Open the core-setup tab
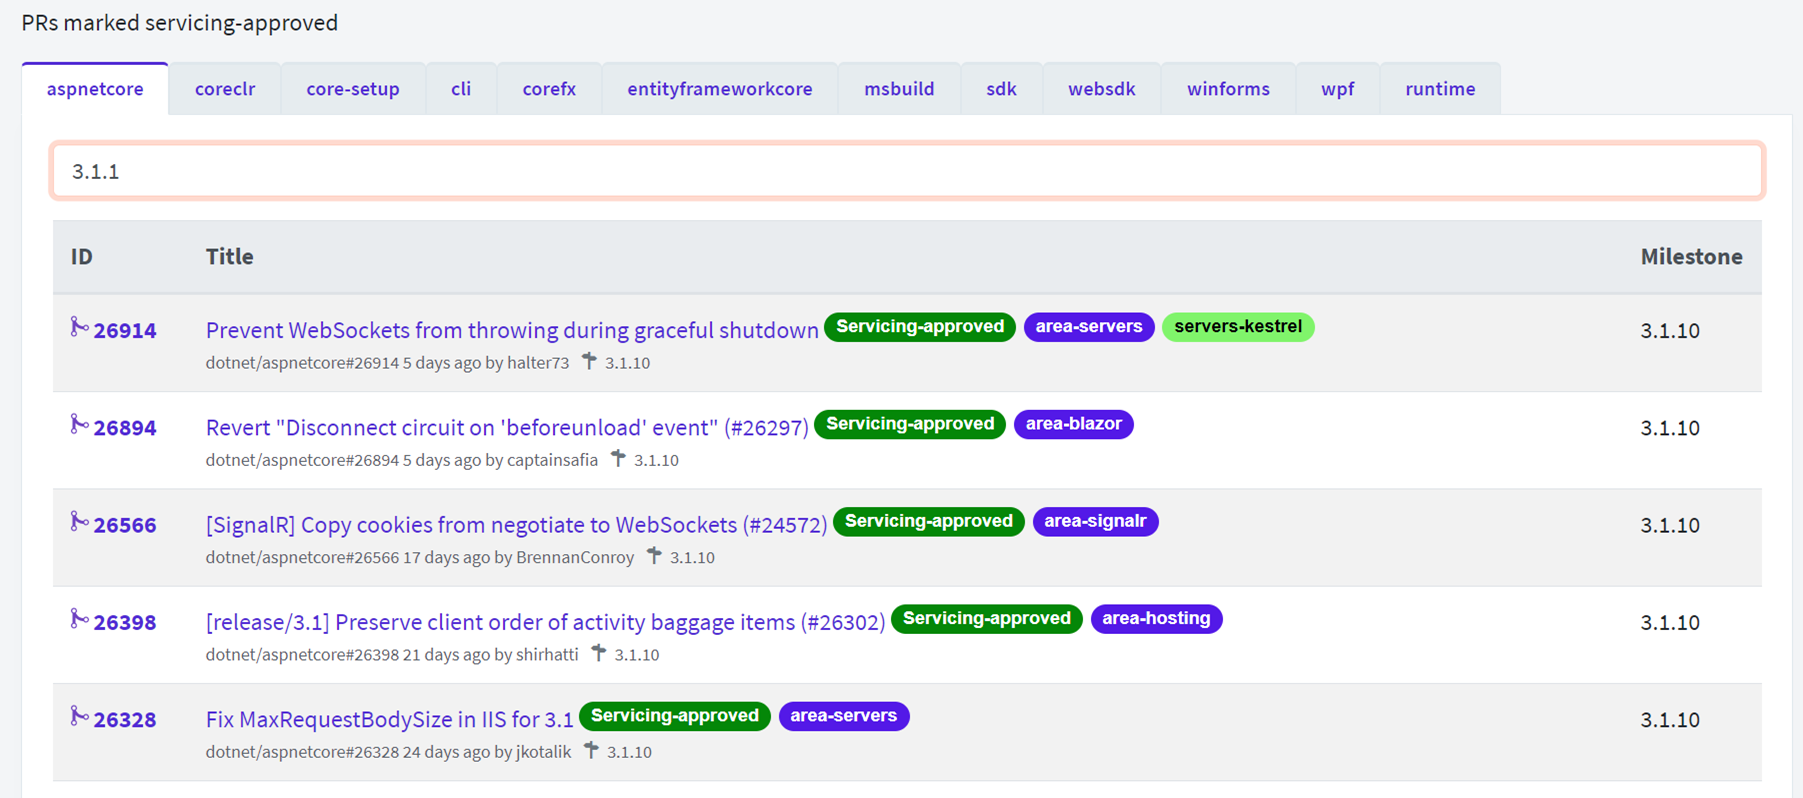 pos(353,89)
